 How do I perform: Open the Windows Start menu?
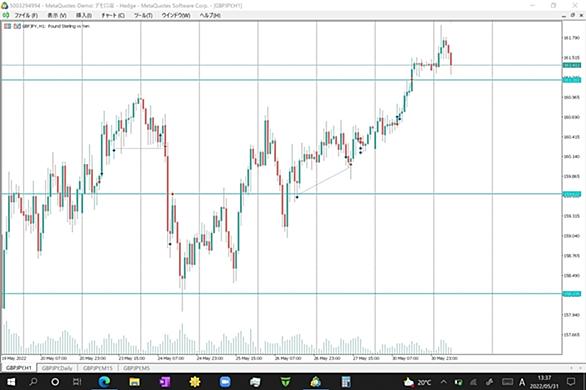point(11,382)
